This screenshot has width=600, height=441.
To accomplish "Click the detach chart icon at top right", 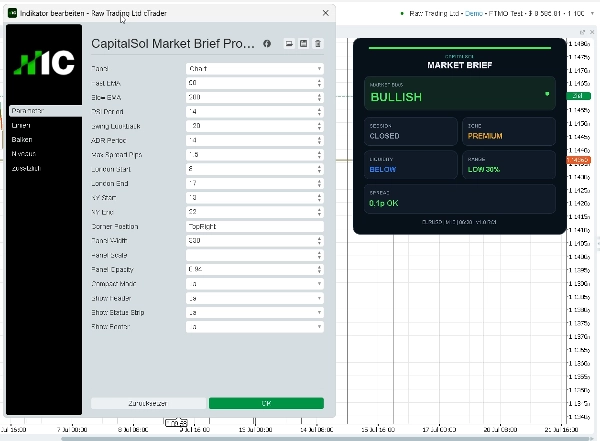I will point(582,32).
